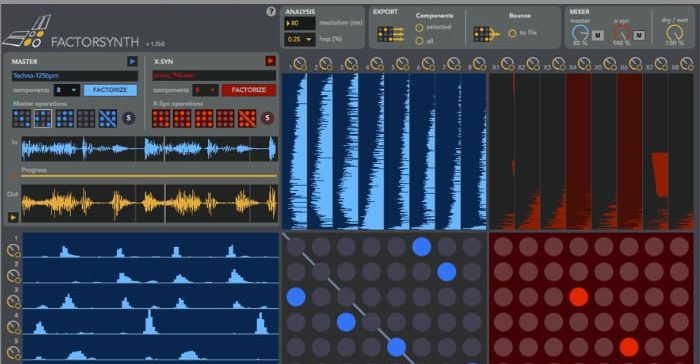Click the knob icon beside activation row 4
Image resolution: width=700 pixels, height=364 pixels.
pyautogui.click(x=13, y=328)
